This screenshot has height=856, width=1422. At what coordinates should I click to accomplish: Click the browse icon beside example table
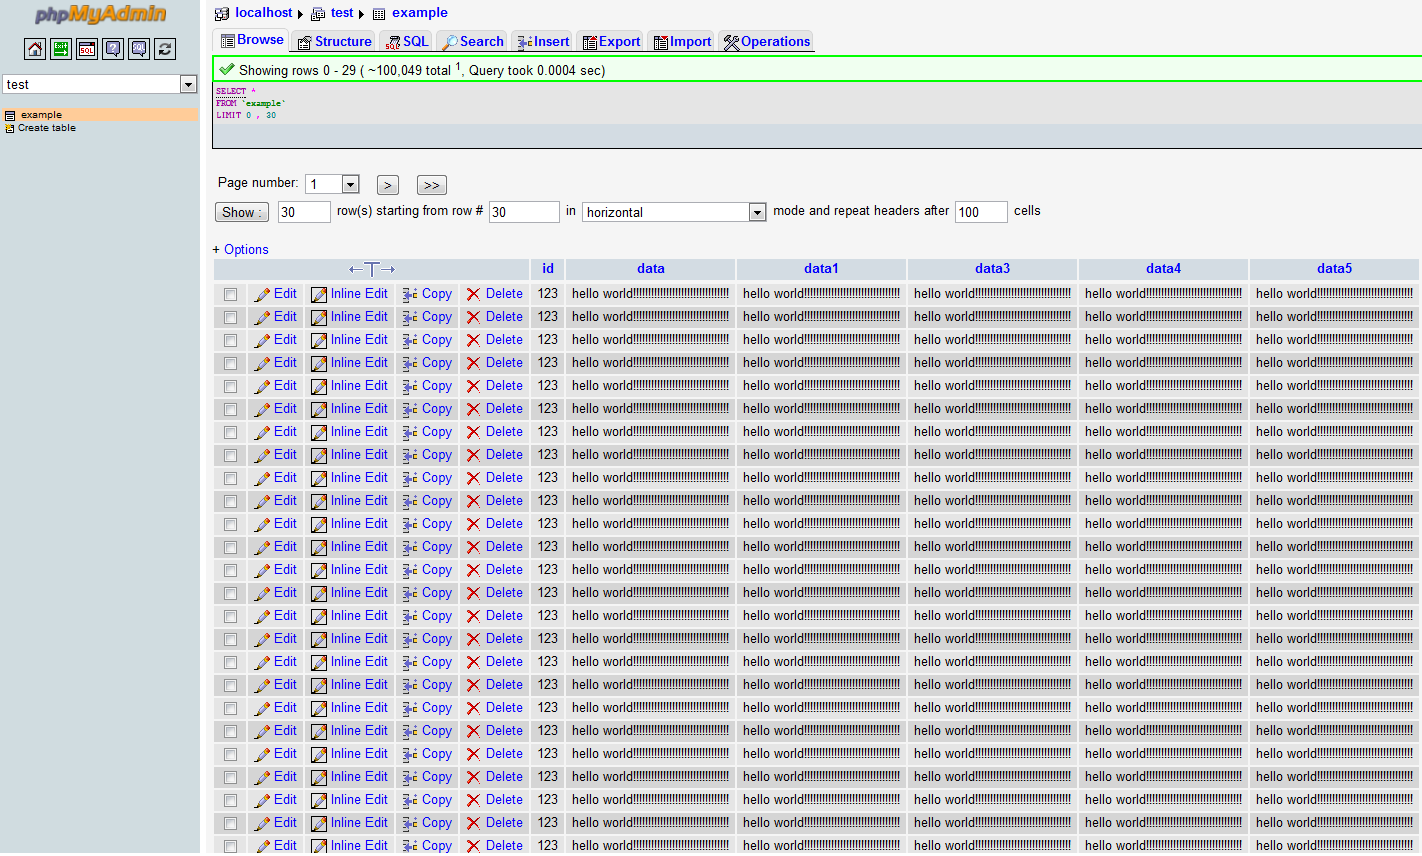(x=10, y=115)
